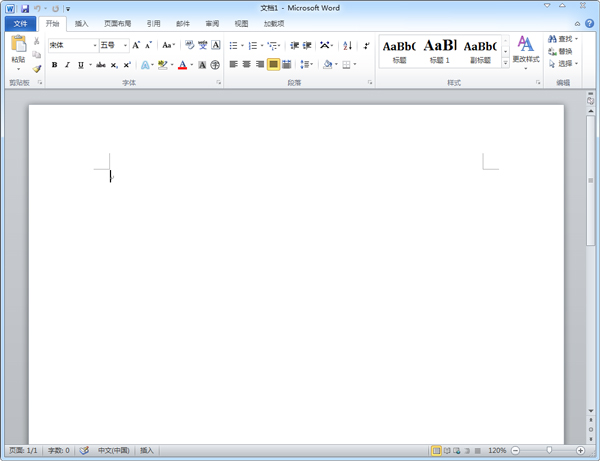Image resolution: width=600 pixels, height=461 pixels.
Task: Toggle Italic formatting
Action: pyautogui.click(x=67, y=65)
